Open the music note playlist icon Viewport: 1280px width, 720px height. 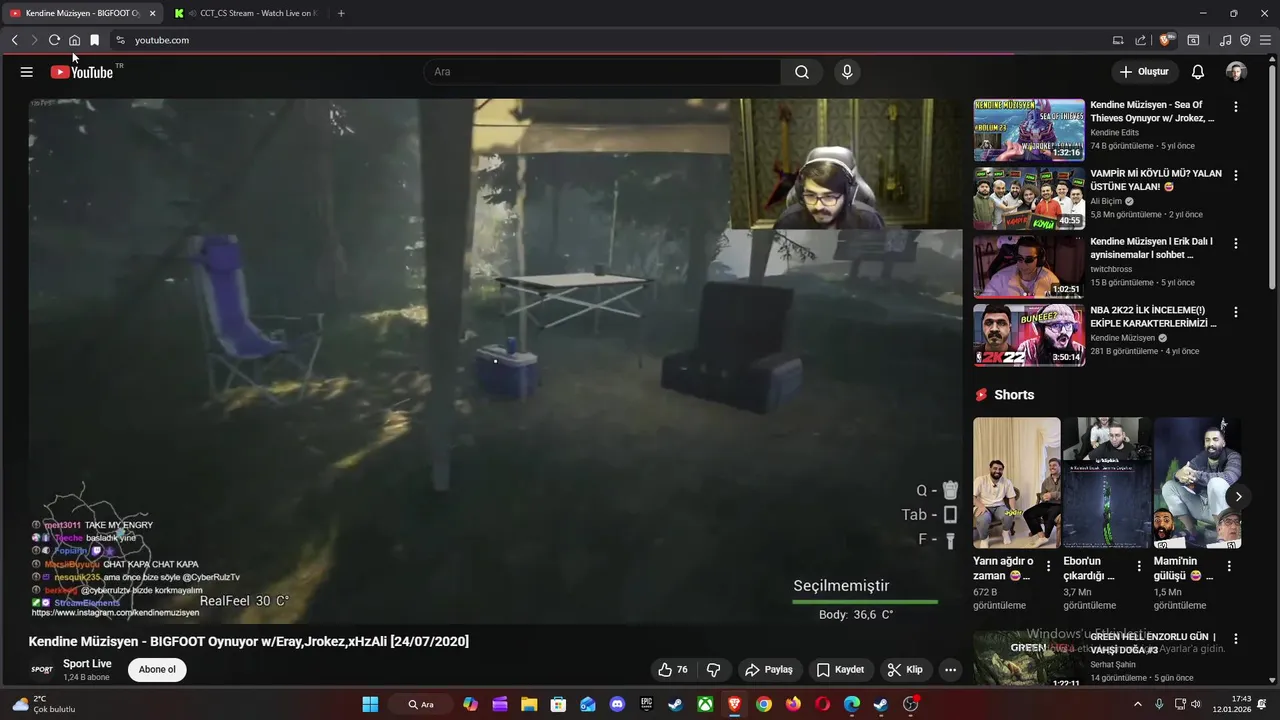pos(1226,40)
